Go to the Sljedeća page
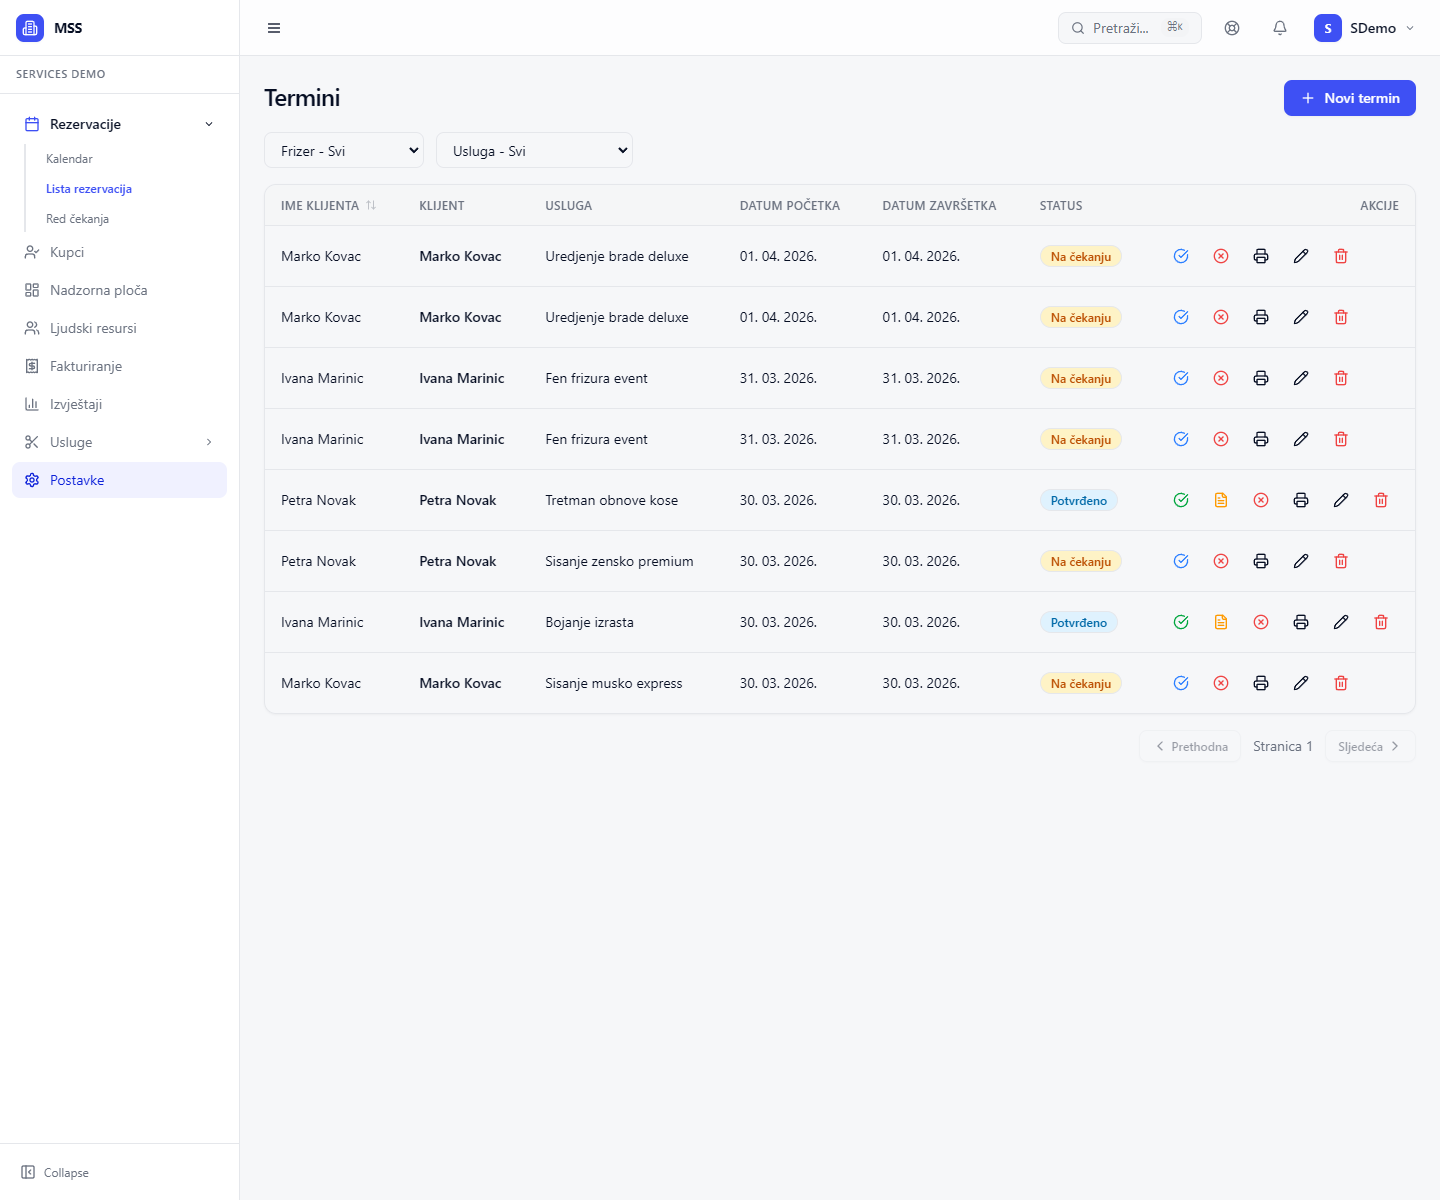 [x=1369, y=746]
